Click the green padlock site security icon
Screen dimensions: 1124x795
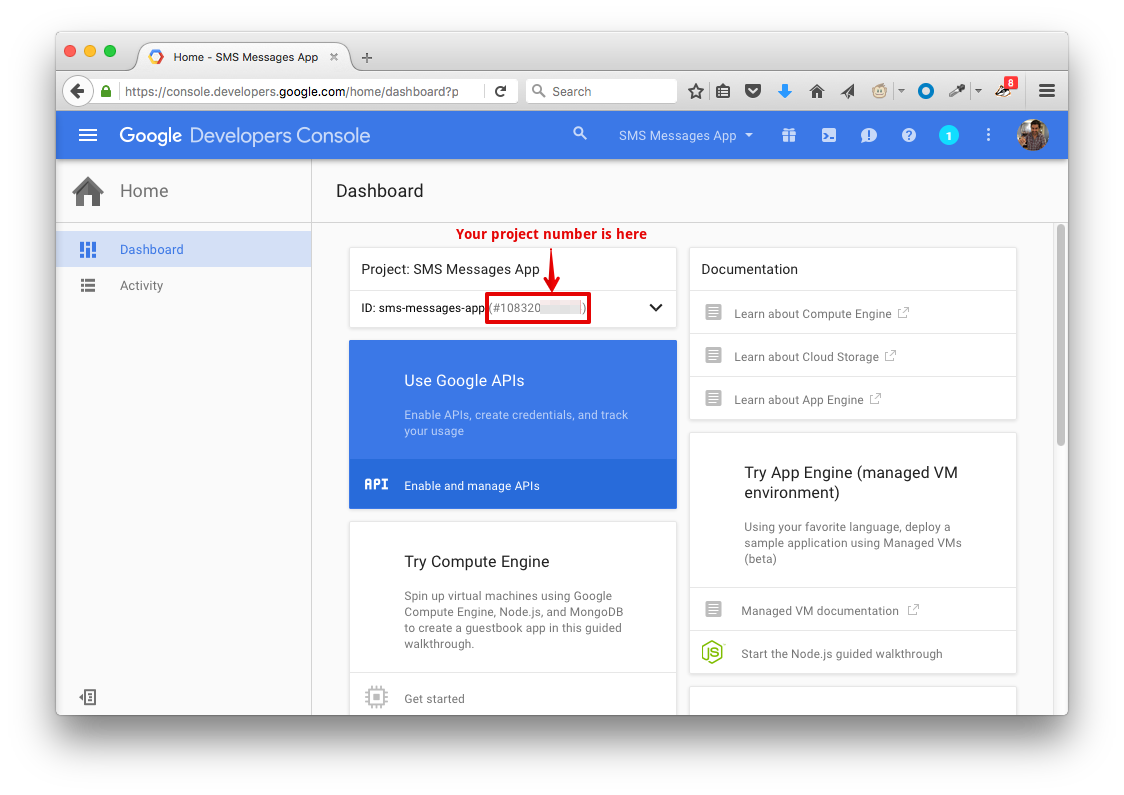[x=106, y=91]
